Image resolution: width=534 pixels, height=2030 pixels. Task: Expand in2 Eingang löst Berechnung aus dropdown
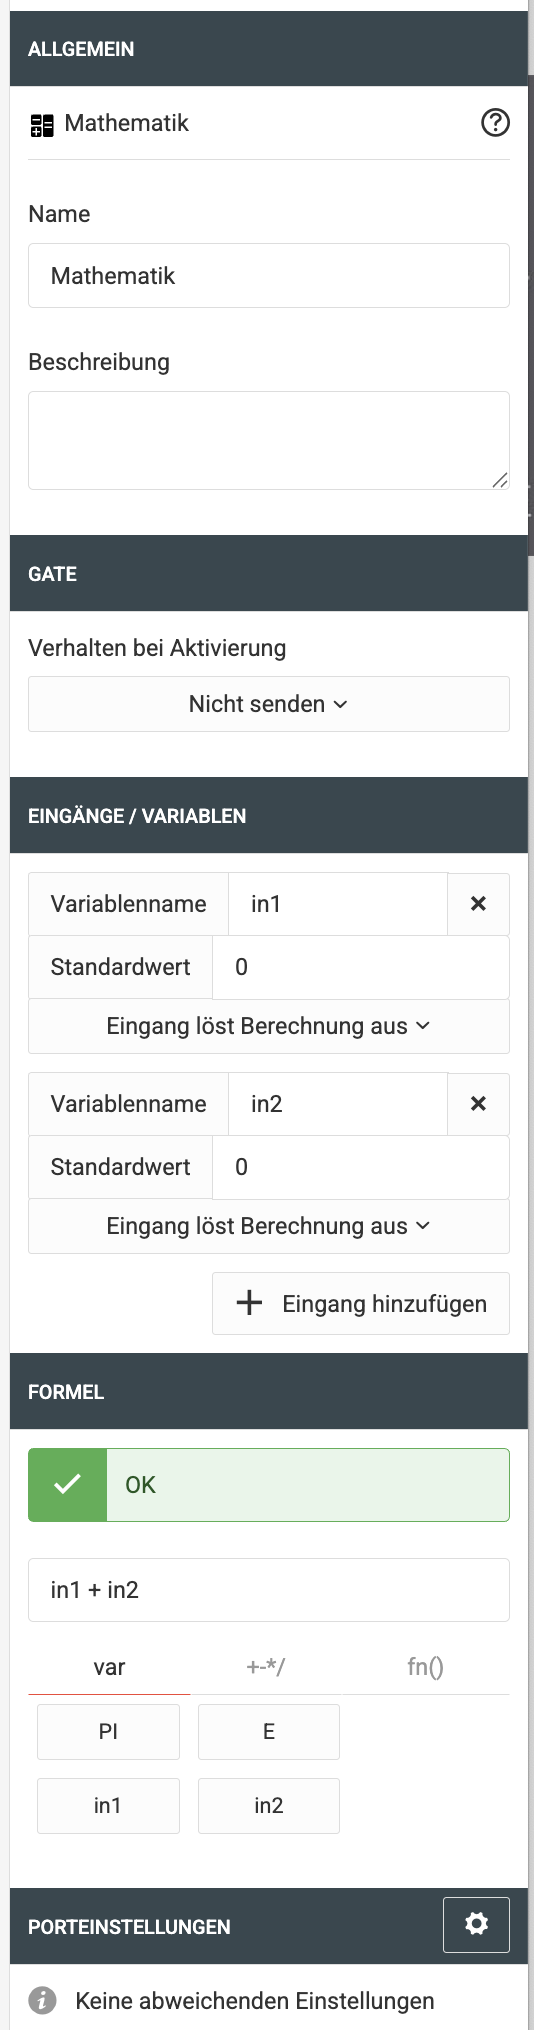click(x=269, y=1226)
